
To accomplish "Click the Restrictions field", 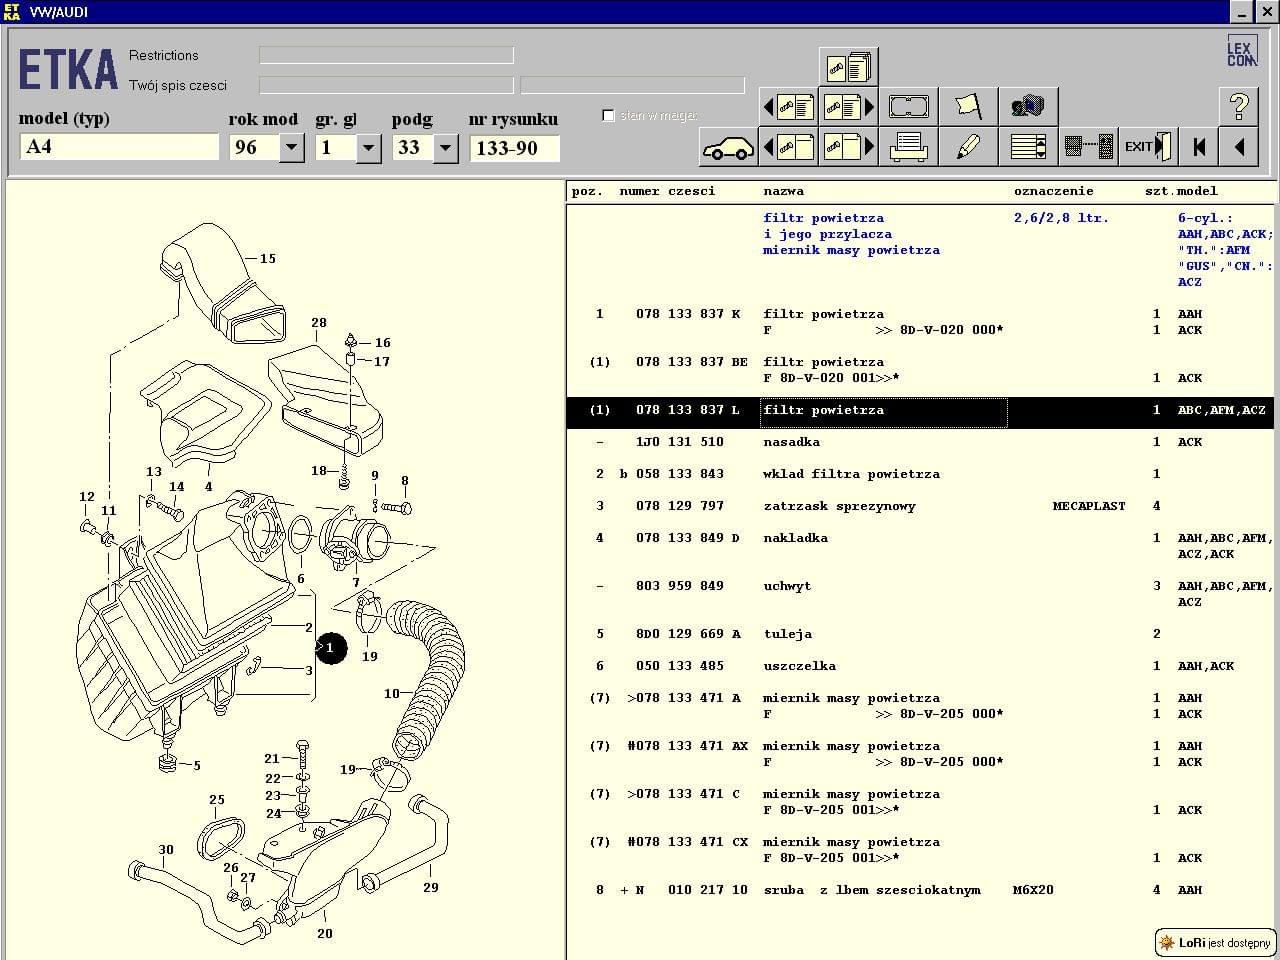I will (386, 55).
